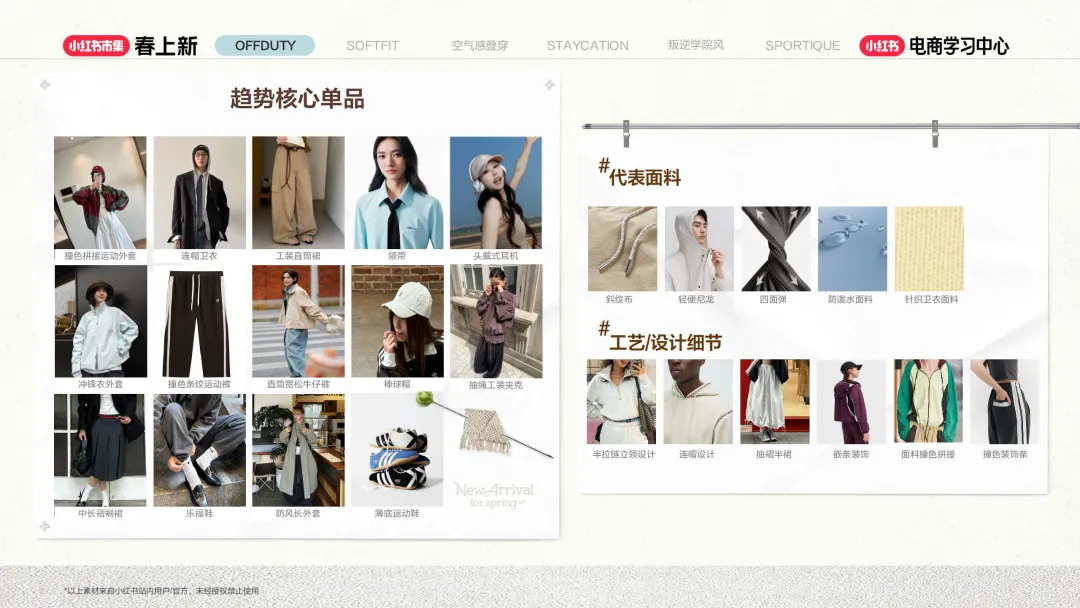Click the 冲锋衣外套 caption
Viewport: 1080px width, 608px height.
(x=101, y=384)
